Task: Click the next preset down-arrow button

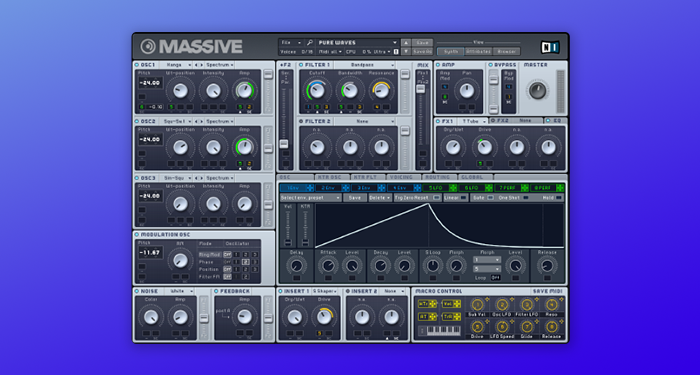Action: (405, 52)
